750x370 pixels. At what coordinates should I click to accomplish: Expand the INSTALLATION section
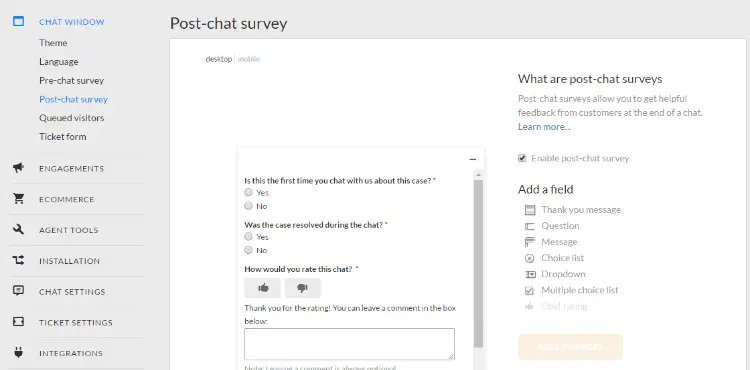pos(69,261)
